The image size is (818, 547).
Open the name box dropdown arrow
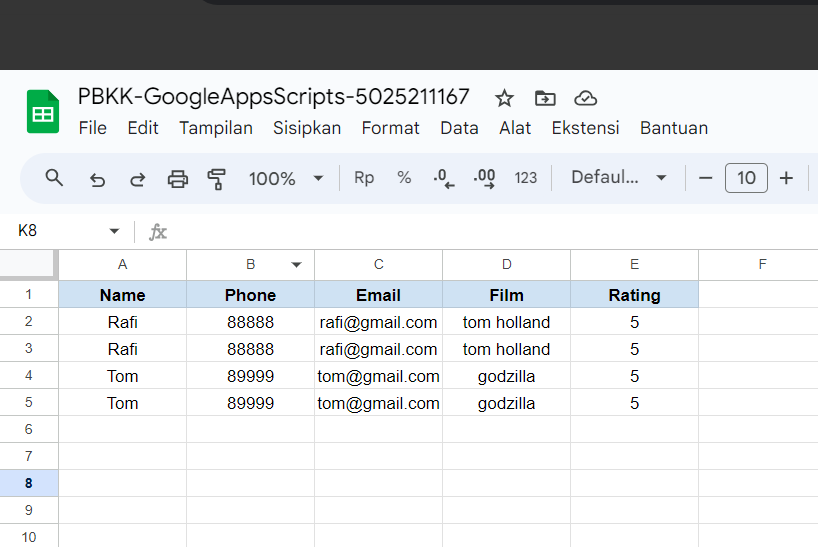[x=114, y=232]
